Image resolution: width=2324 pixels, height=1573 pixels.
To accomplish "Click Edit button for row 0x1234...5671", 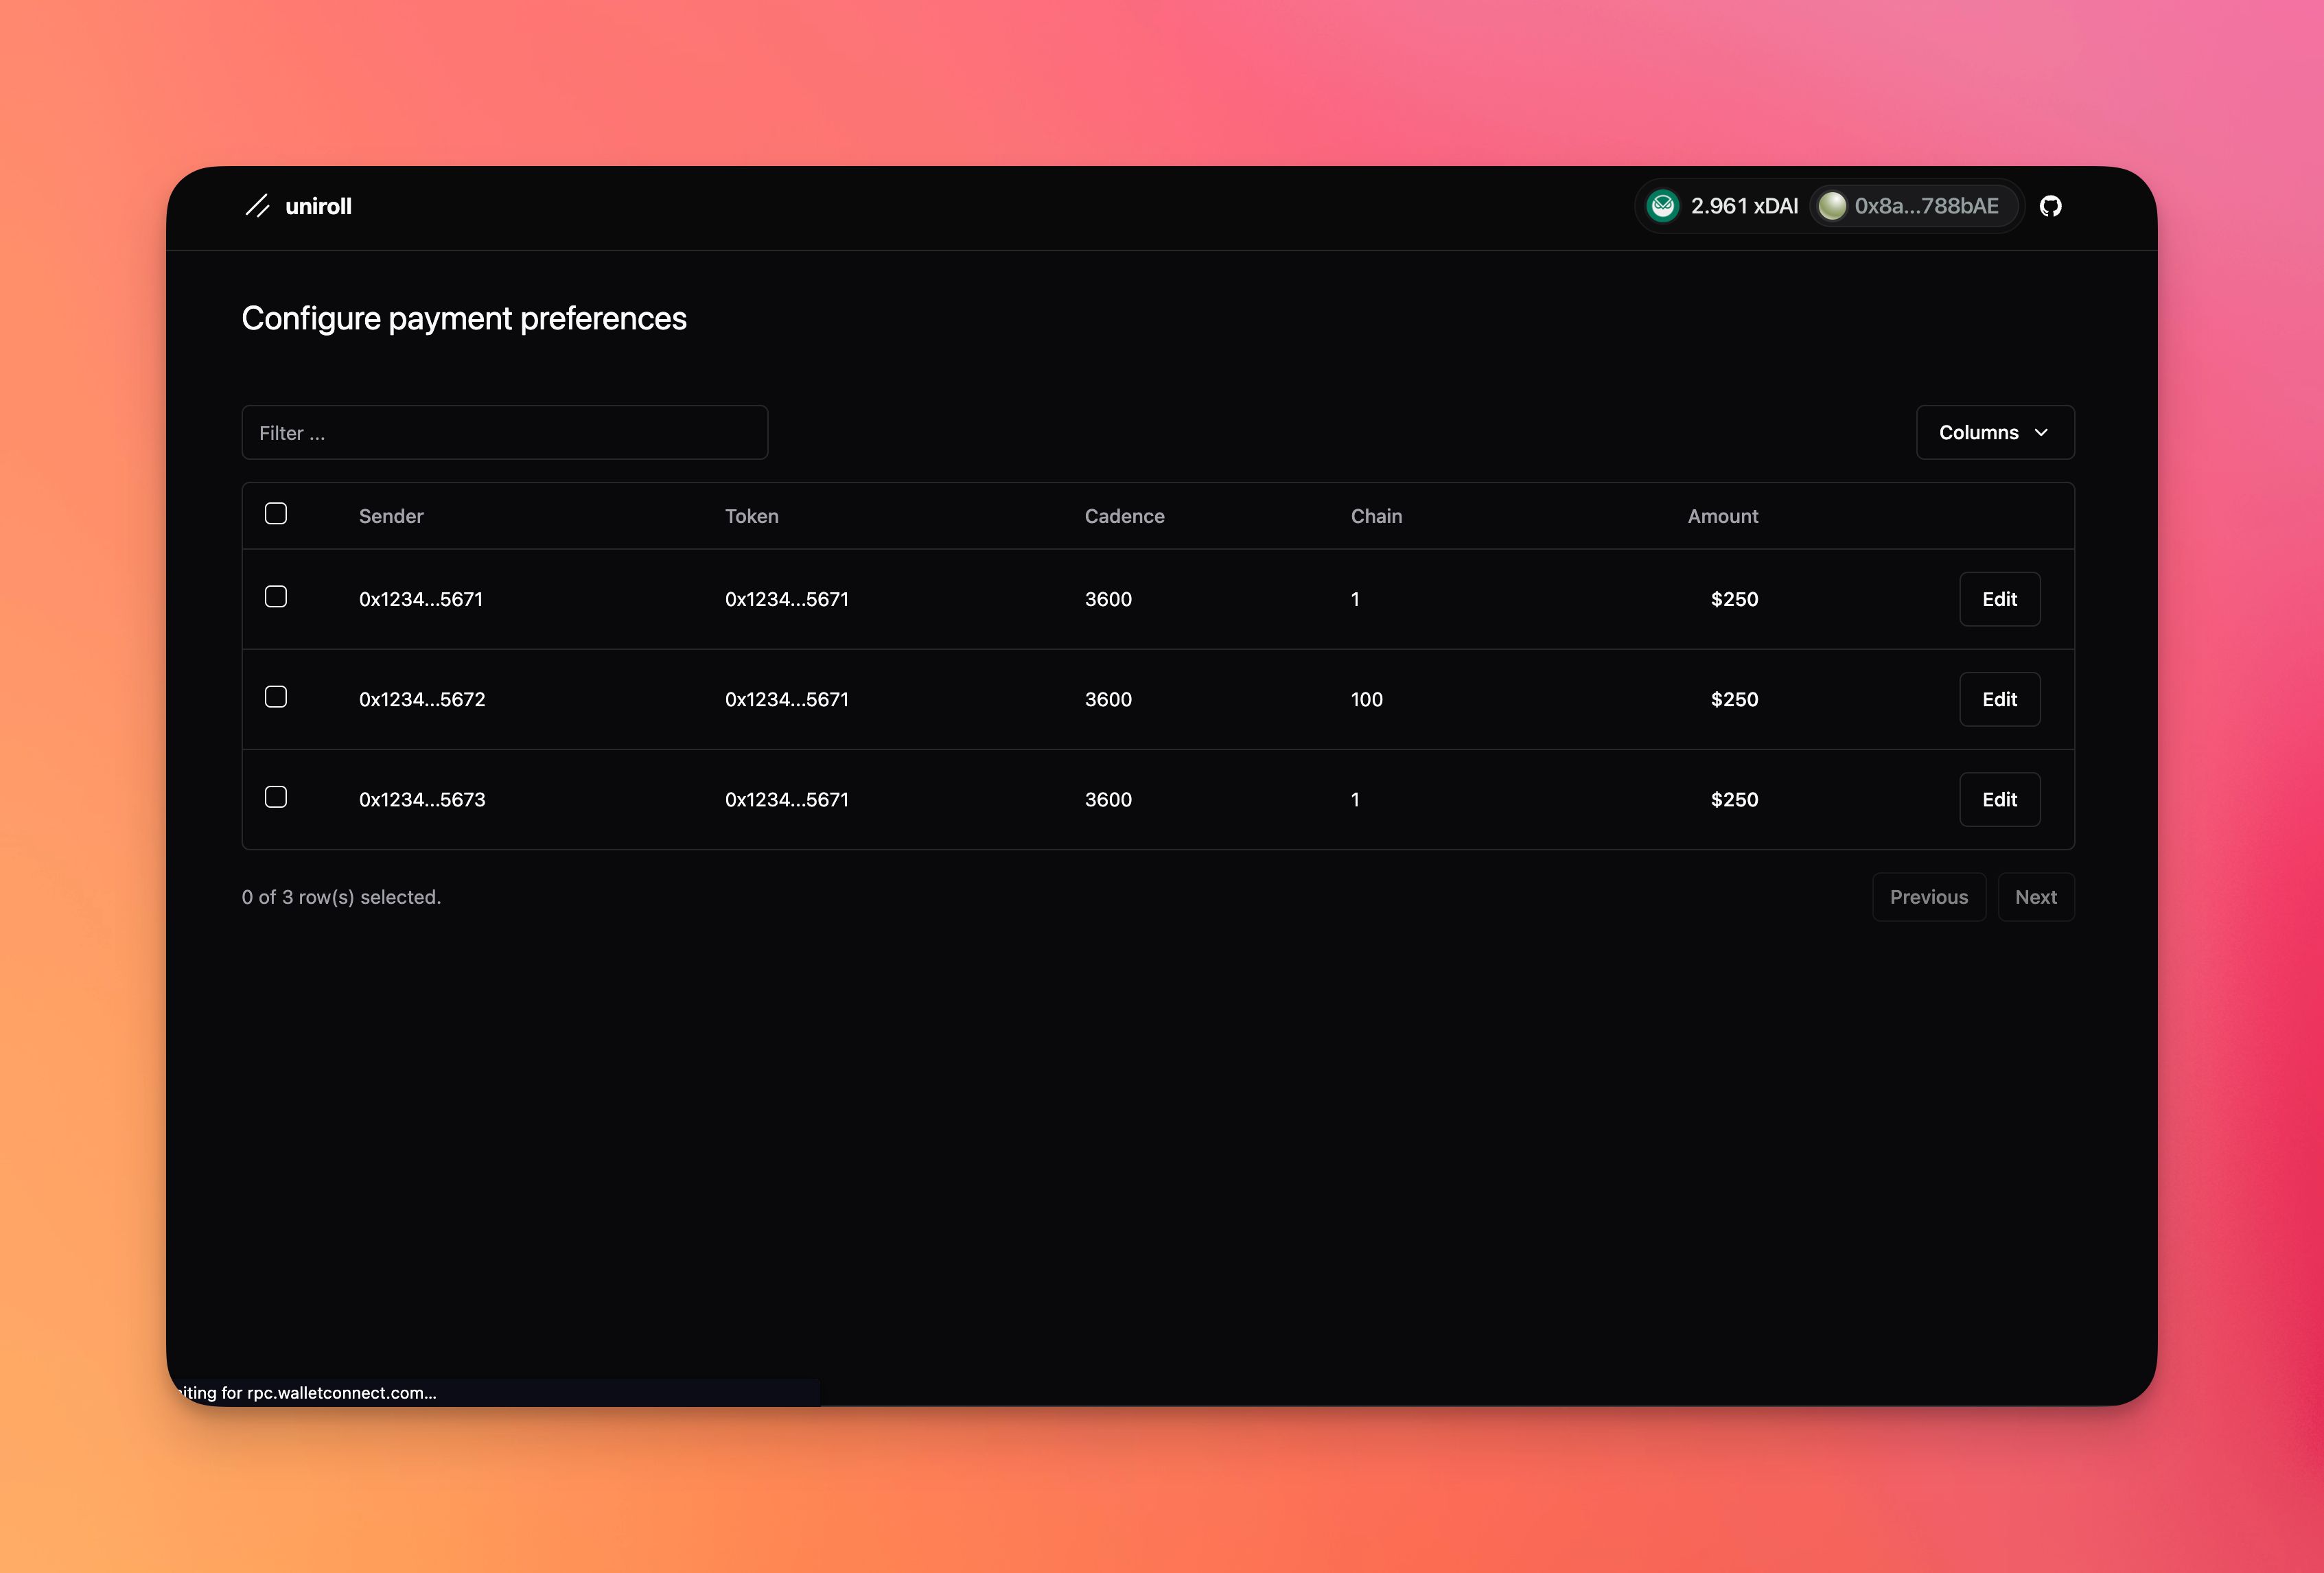I will 1999,598.
